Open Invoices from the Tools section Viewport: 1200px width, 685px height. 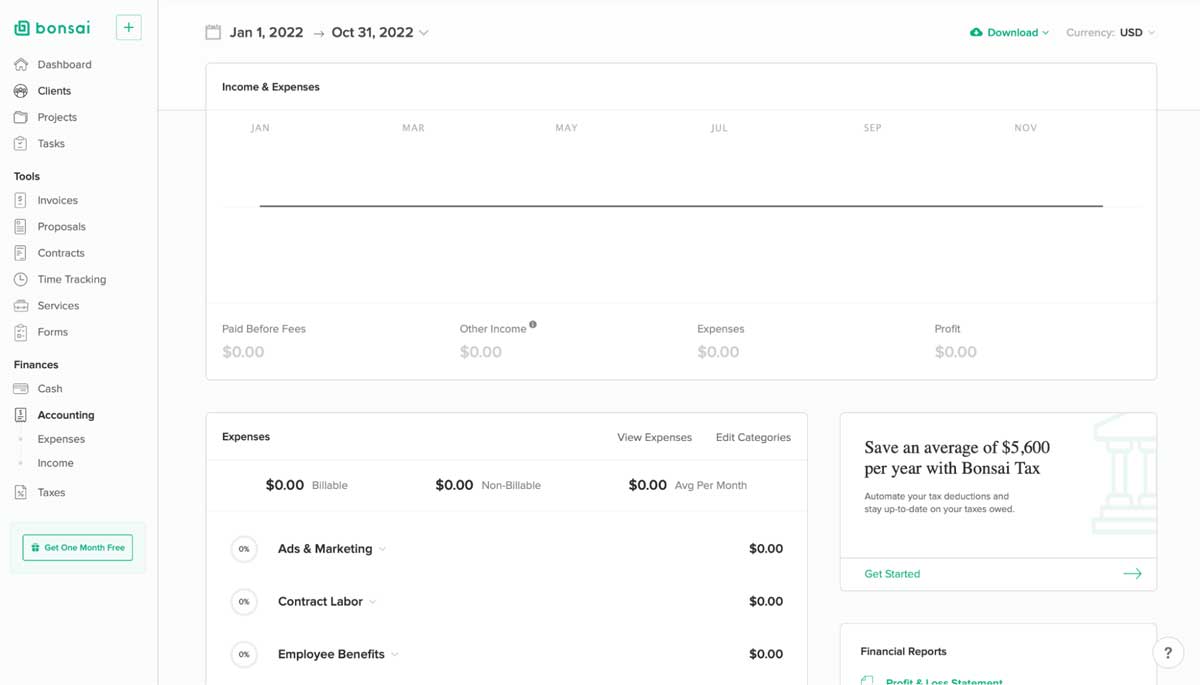pos(21,200)
